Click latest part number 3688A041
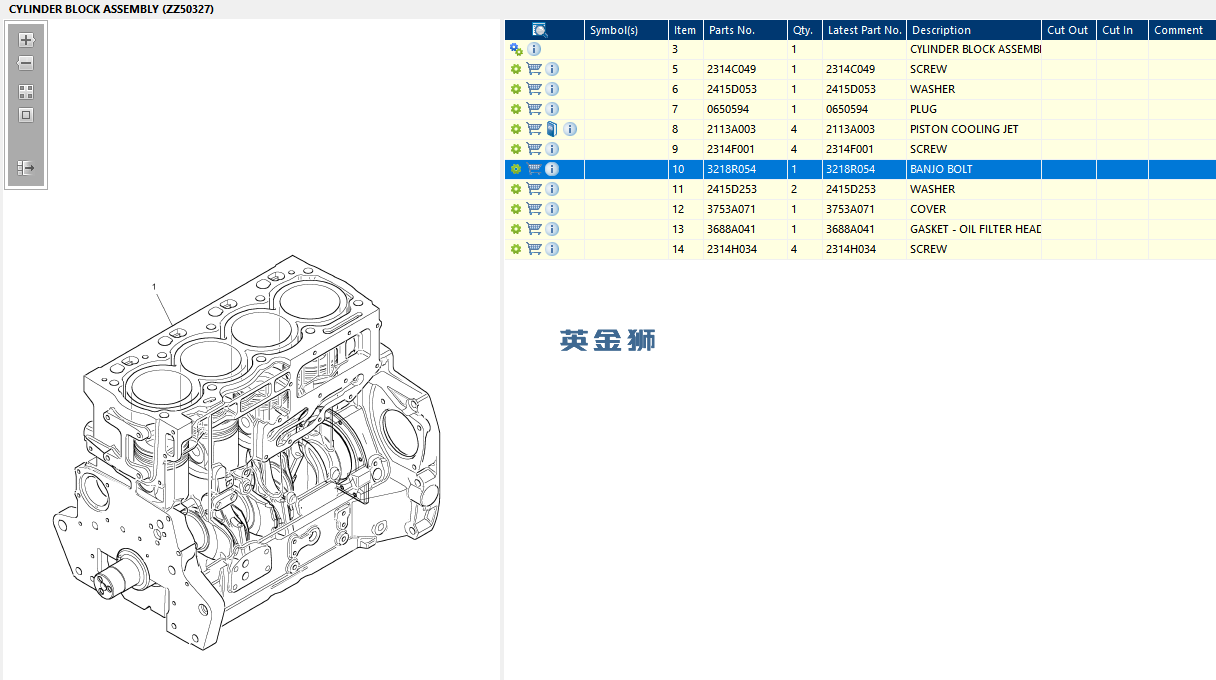 [x=850, y=229]
